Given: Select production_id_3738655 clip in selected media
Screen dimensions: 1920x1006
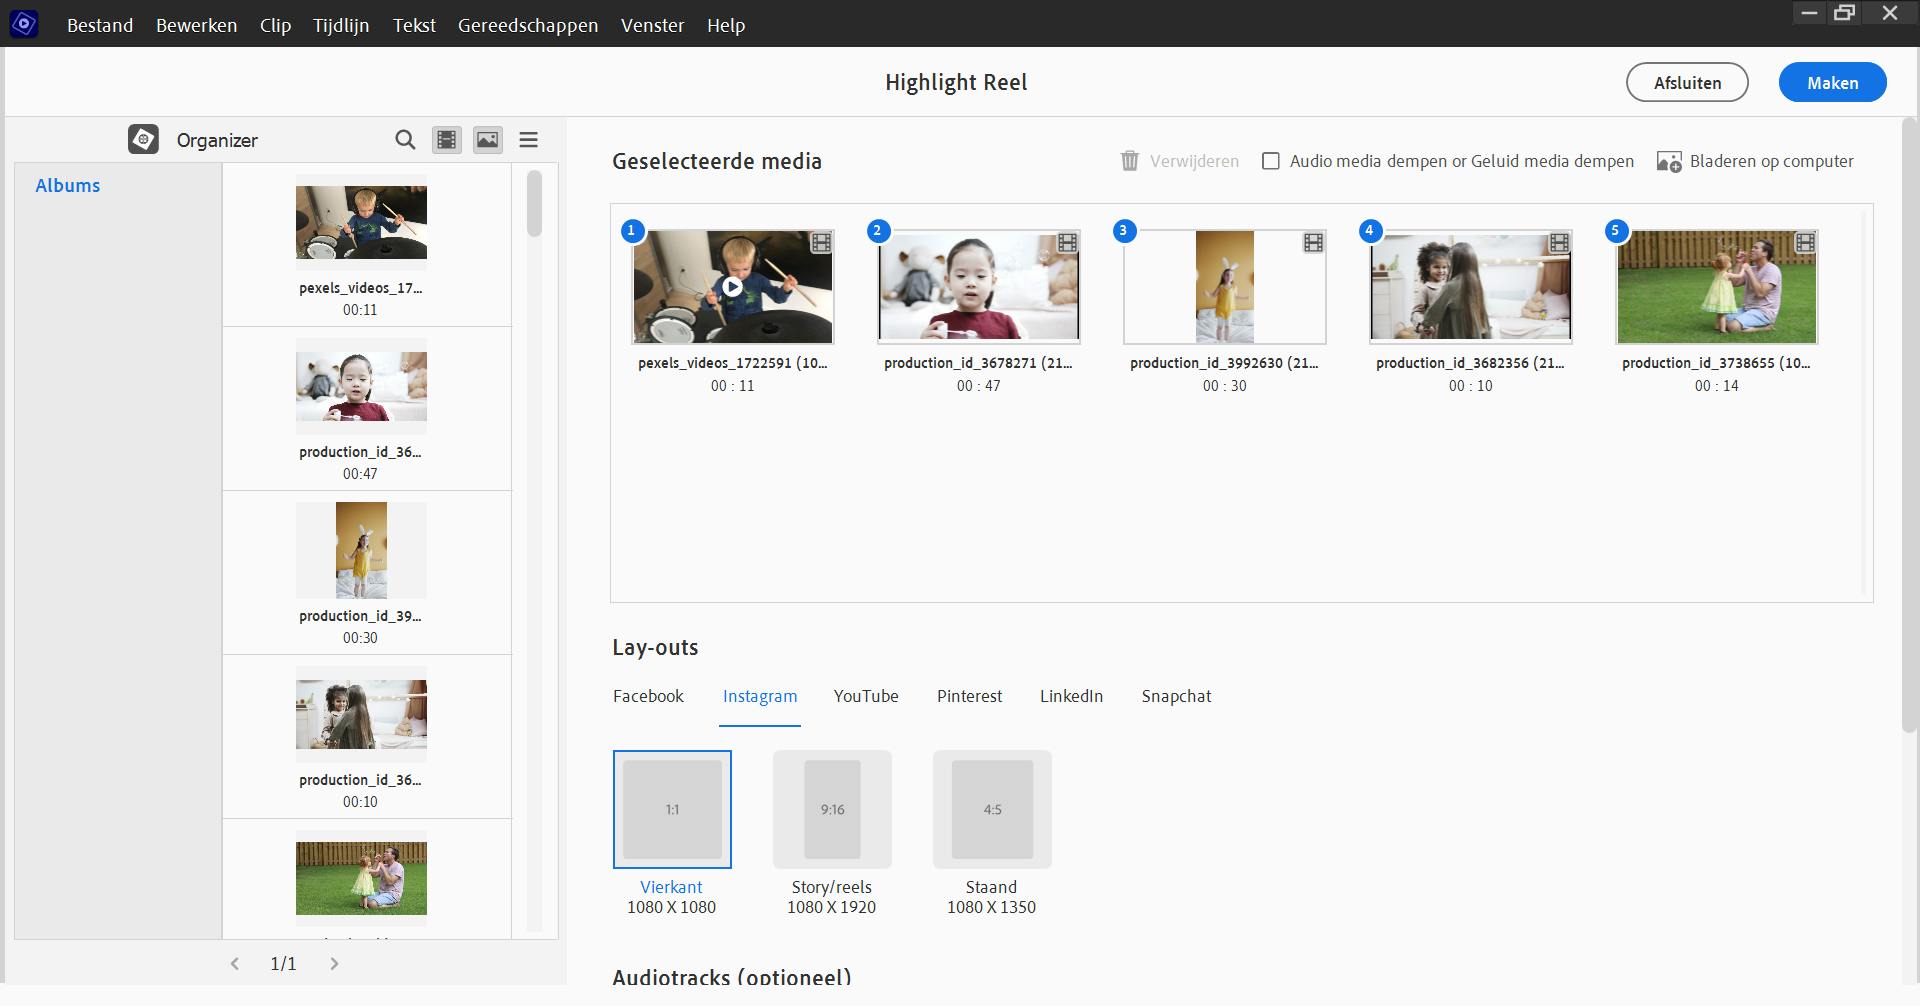Looking at the screenshot, I should pyautogui.click(x=1717, y=287).
